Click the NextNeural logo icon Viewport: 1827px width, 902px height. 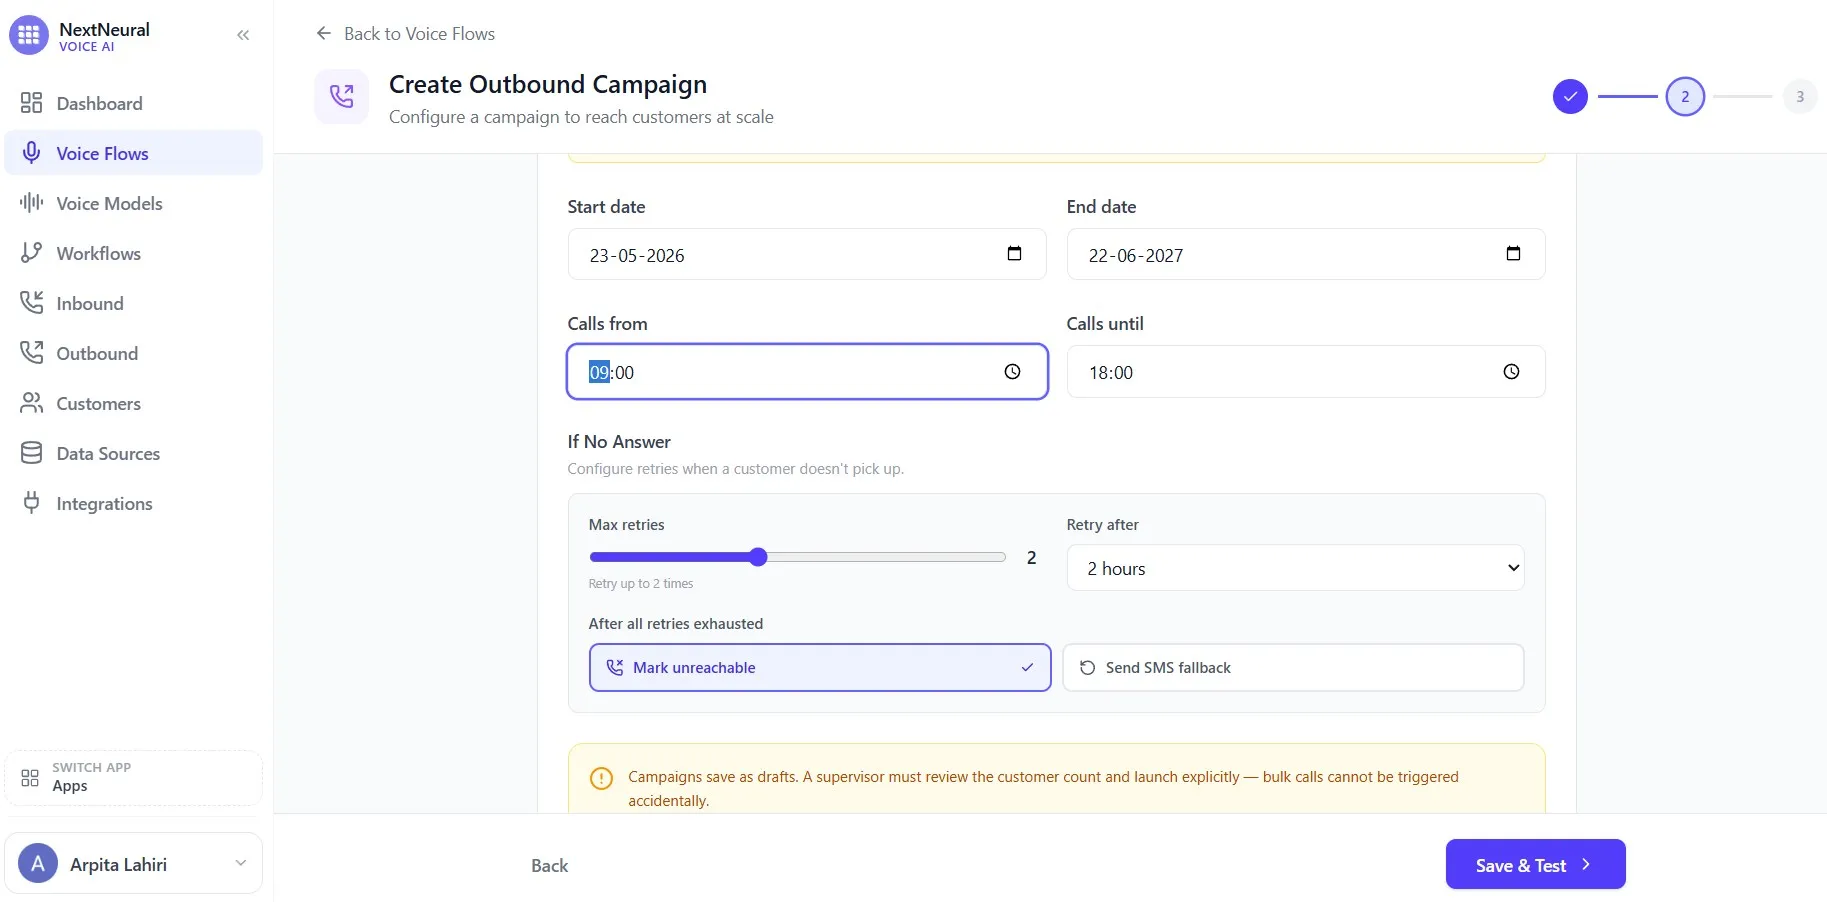[29, 35]
